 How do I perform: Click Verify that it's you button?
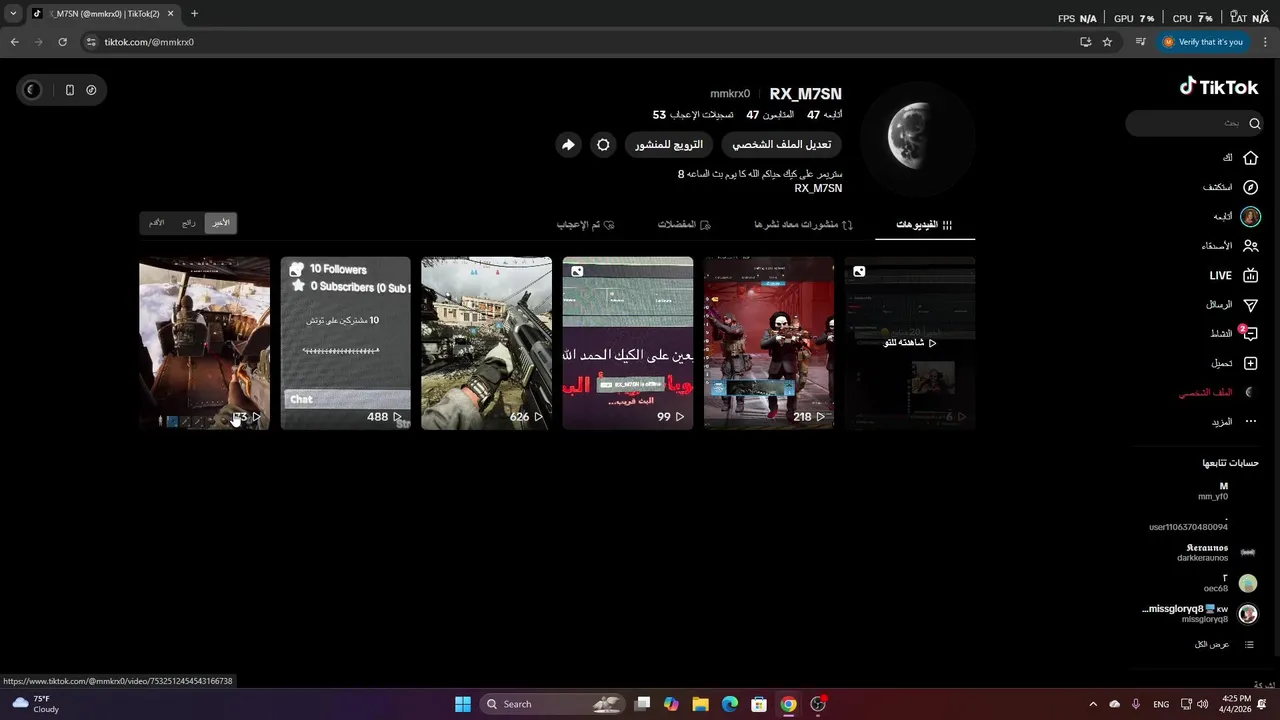pyautogui.click(x=1203, y=42)
